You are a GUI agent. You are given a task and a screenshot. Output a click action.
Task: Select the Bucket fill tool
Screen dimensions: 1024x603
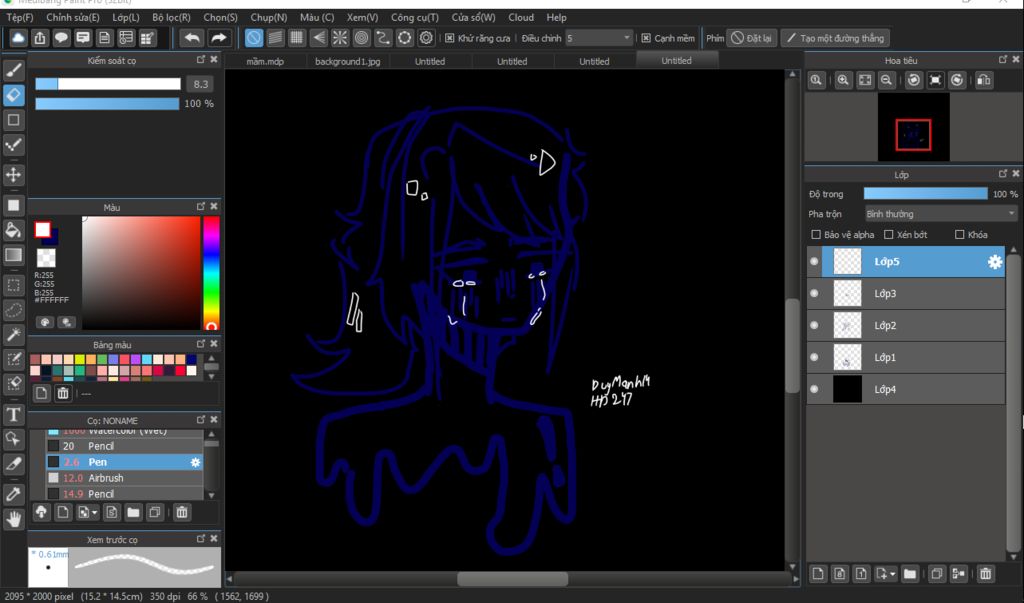tap(13, 230)
